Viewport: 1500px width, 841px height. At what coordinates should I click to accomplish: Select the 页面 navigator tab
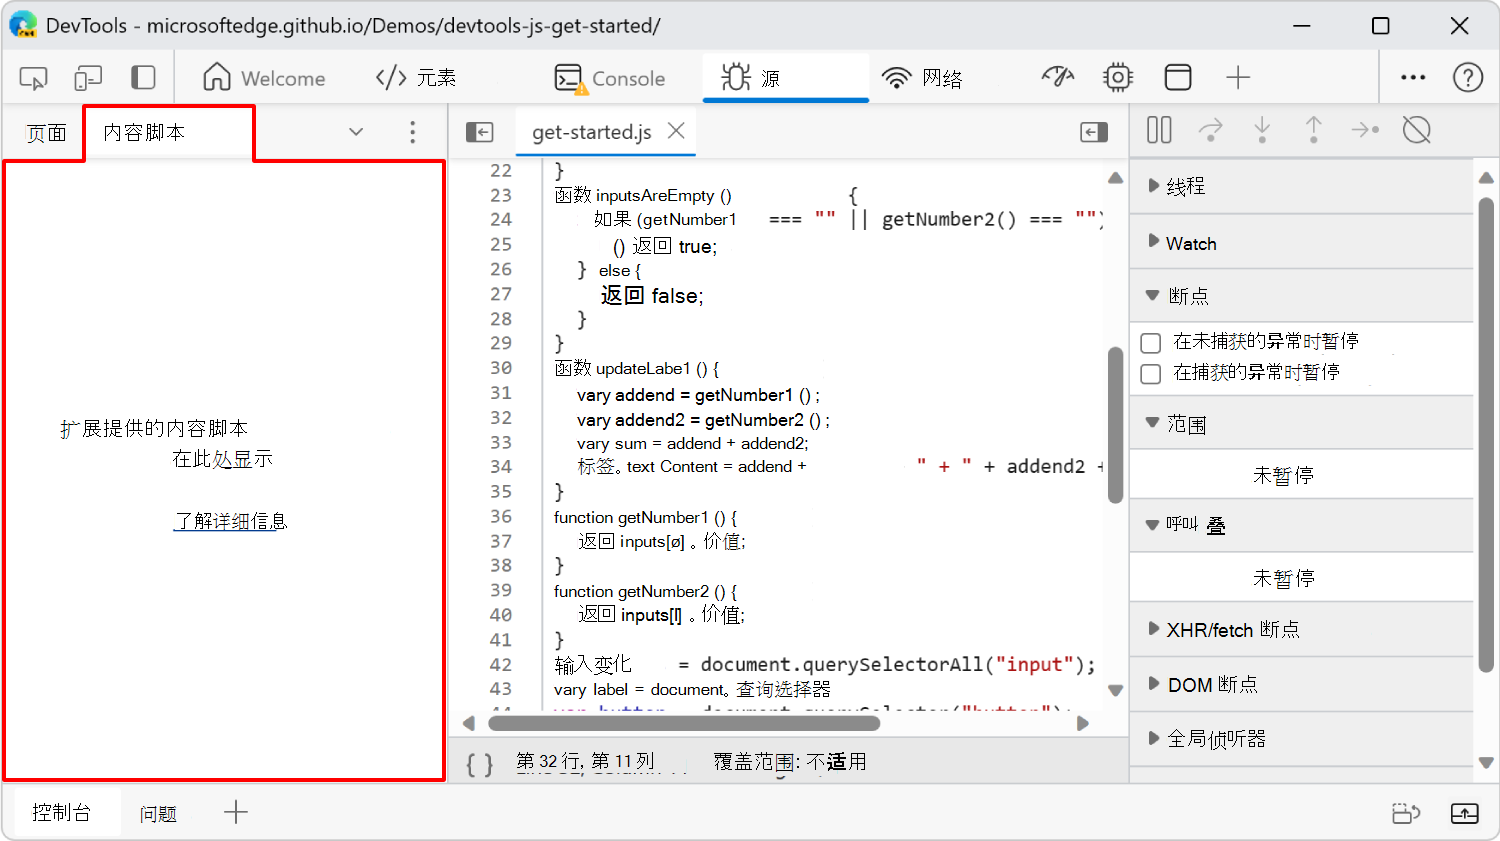coord(46,133)
